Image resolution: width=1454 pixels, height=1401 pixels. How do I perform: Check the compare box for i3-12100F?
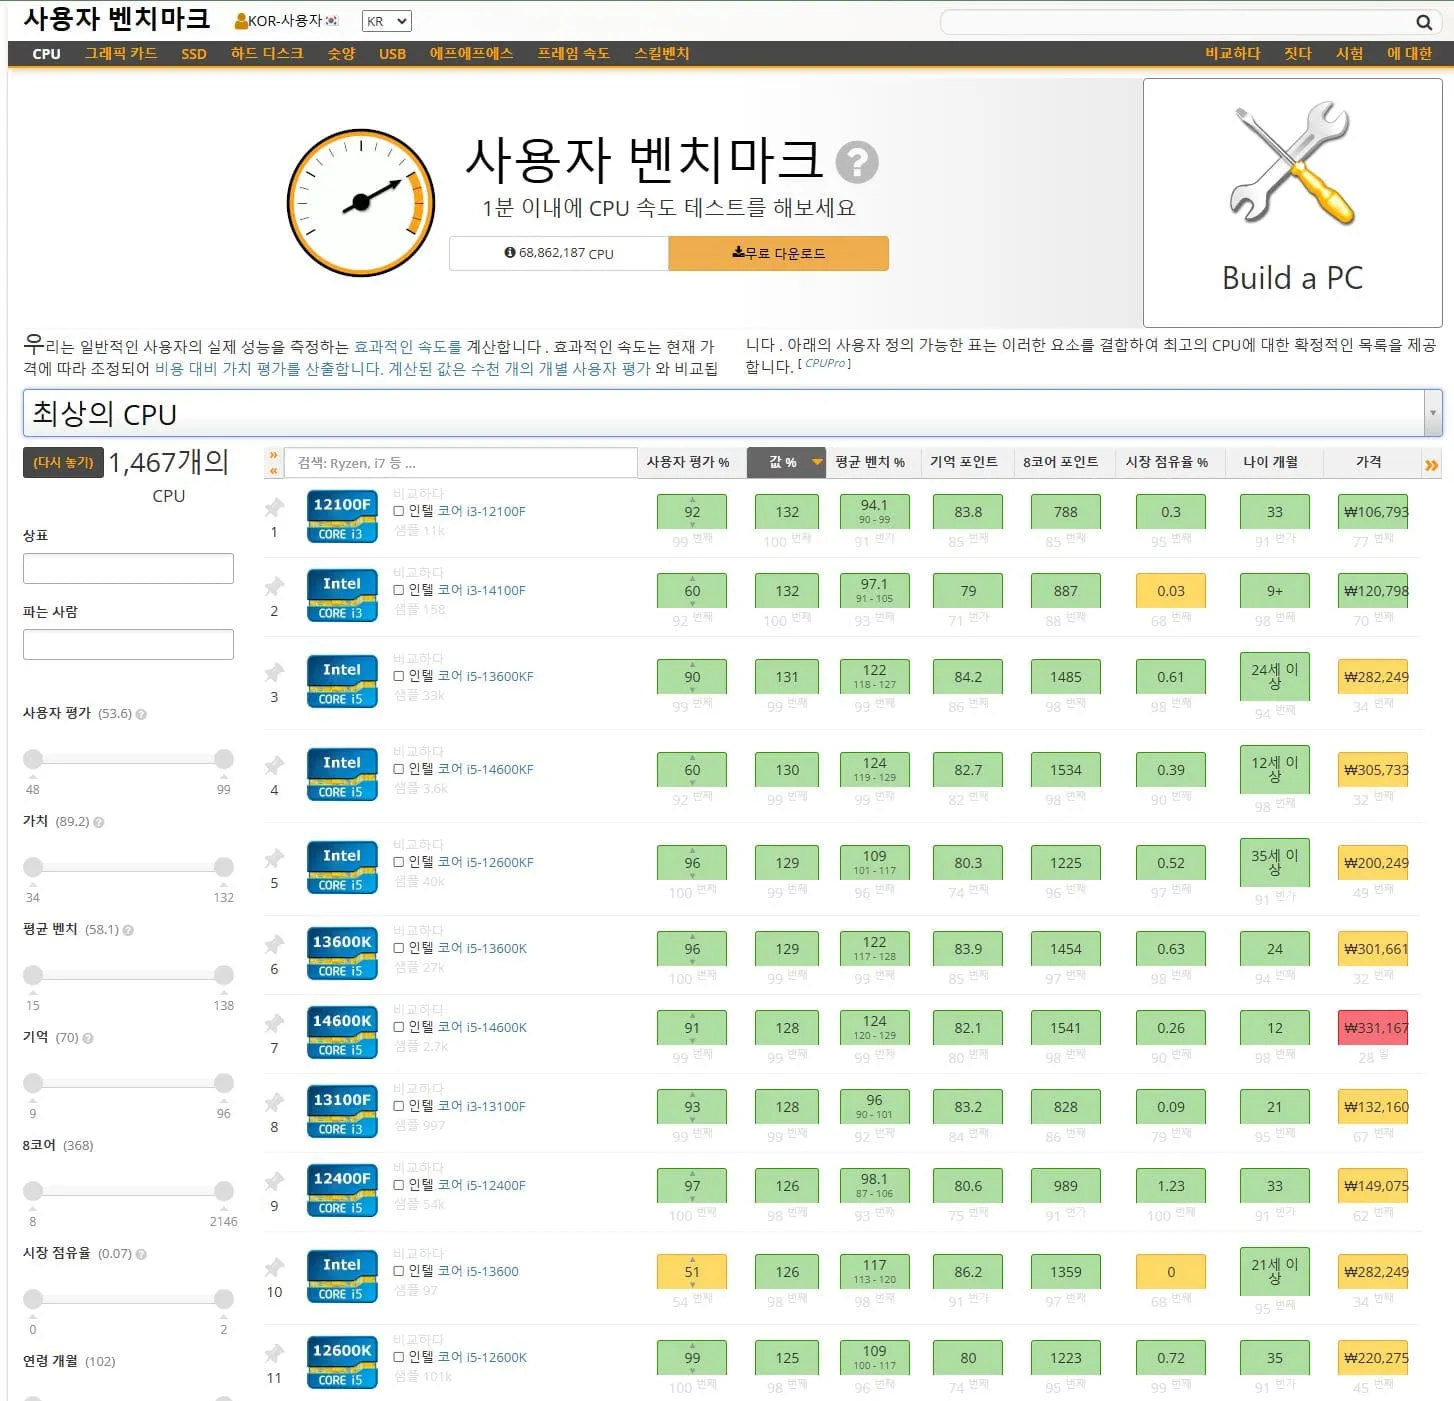[399, 511]
